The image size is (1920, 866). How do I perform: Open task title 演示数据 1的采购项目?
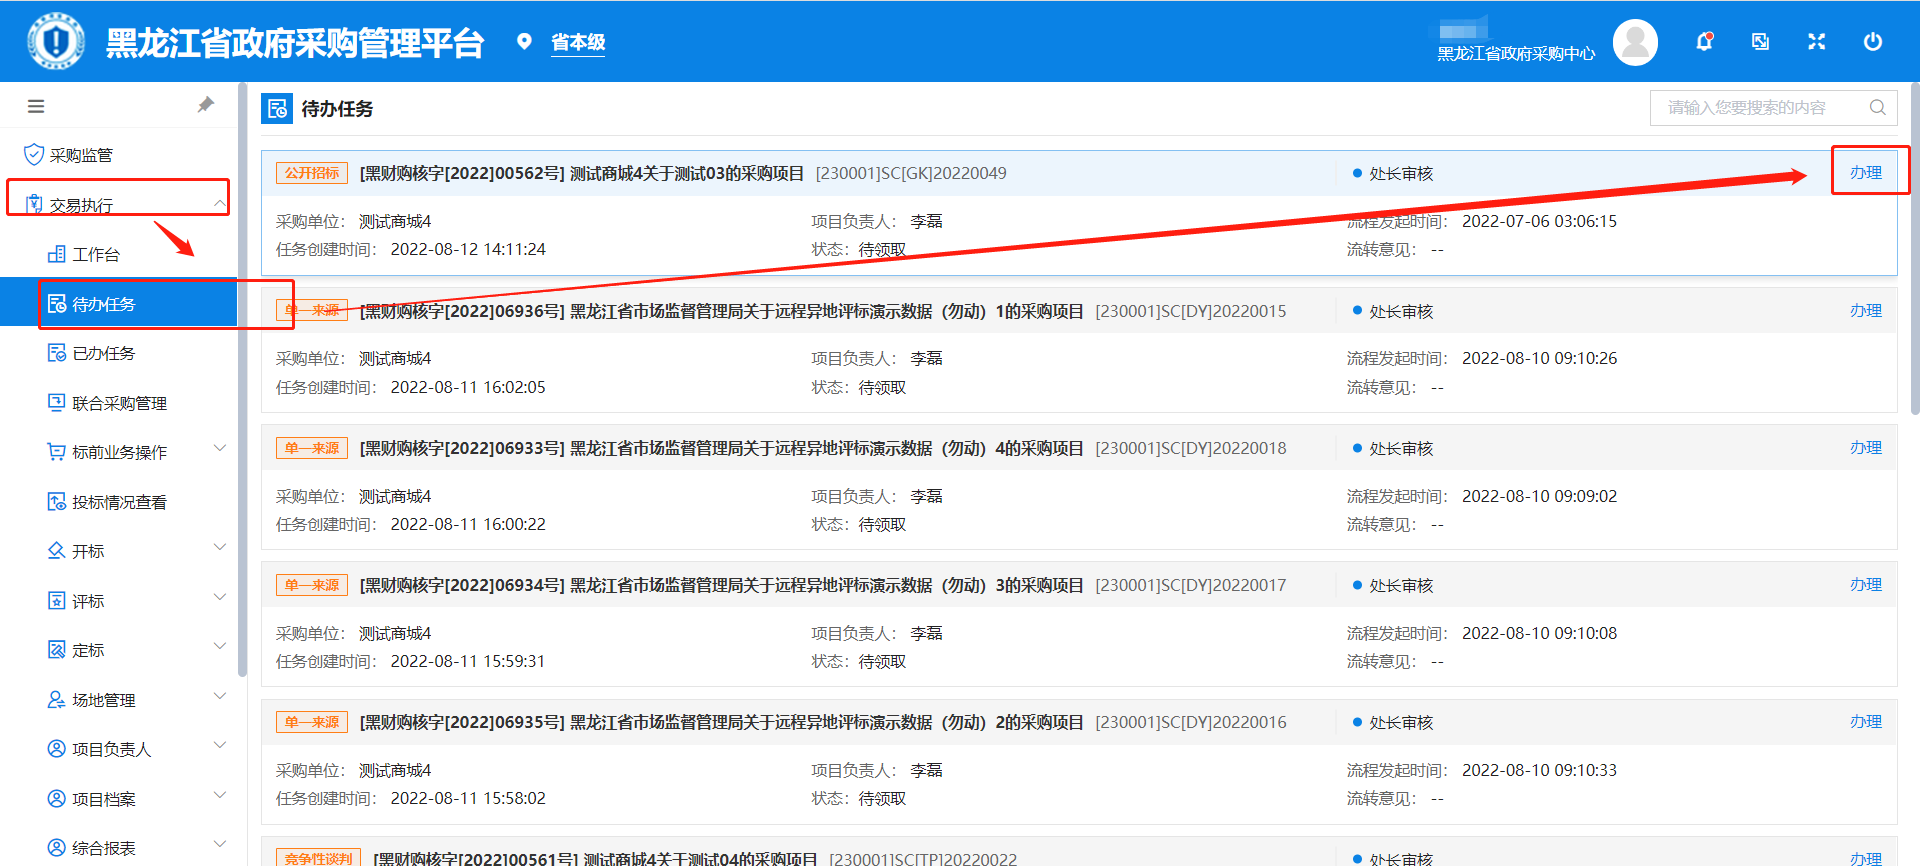[x=722, y=311]
